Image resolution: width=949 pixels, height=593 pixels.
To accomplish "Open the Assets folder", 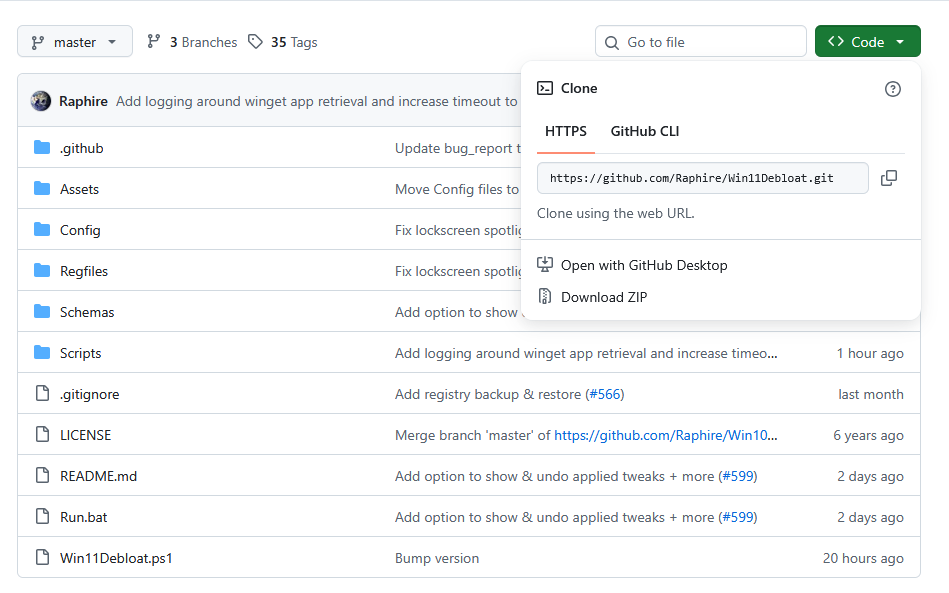I will (x=79, y=189).
